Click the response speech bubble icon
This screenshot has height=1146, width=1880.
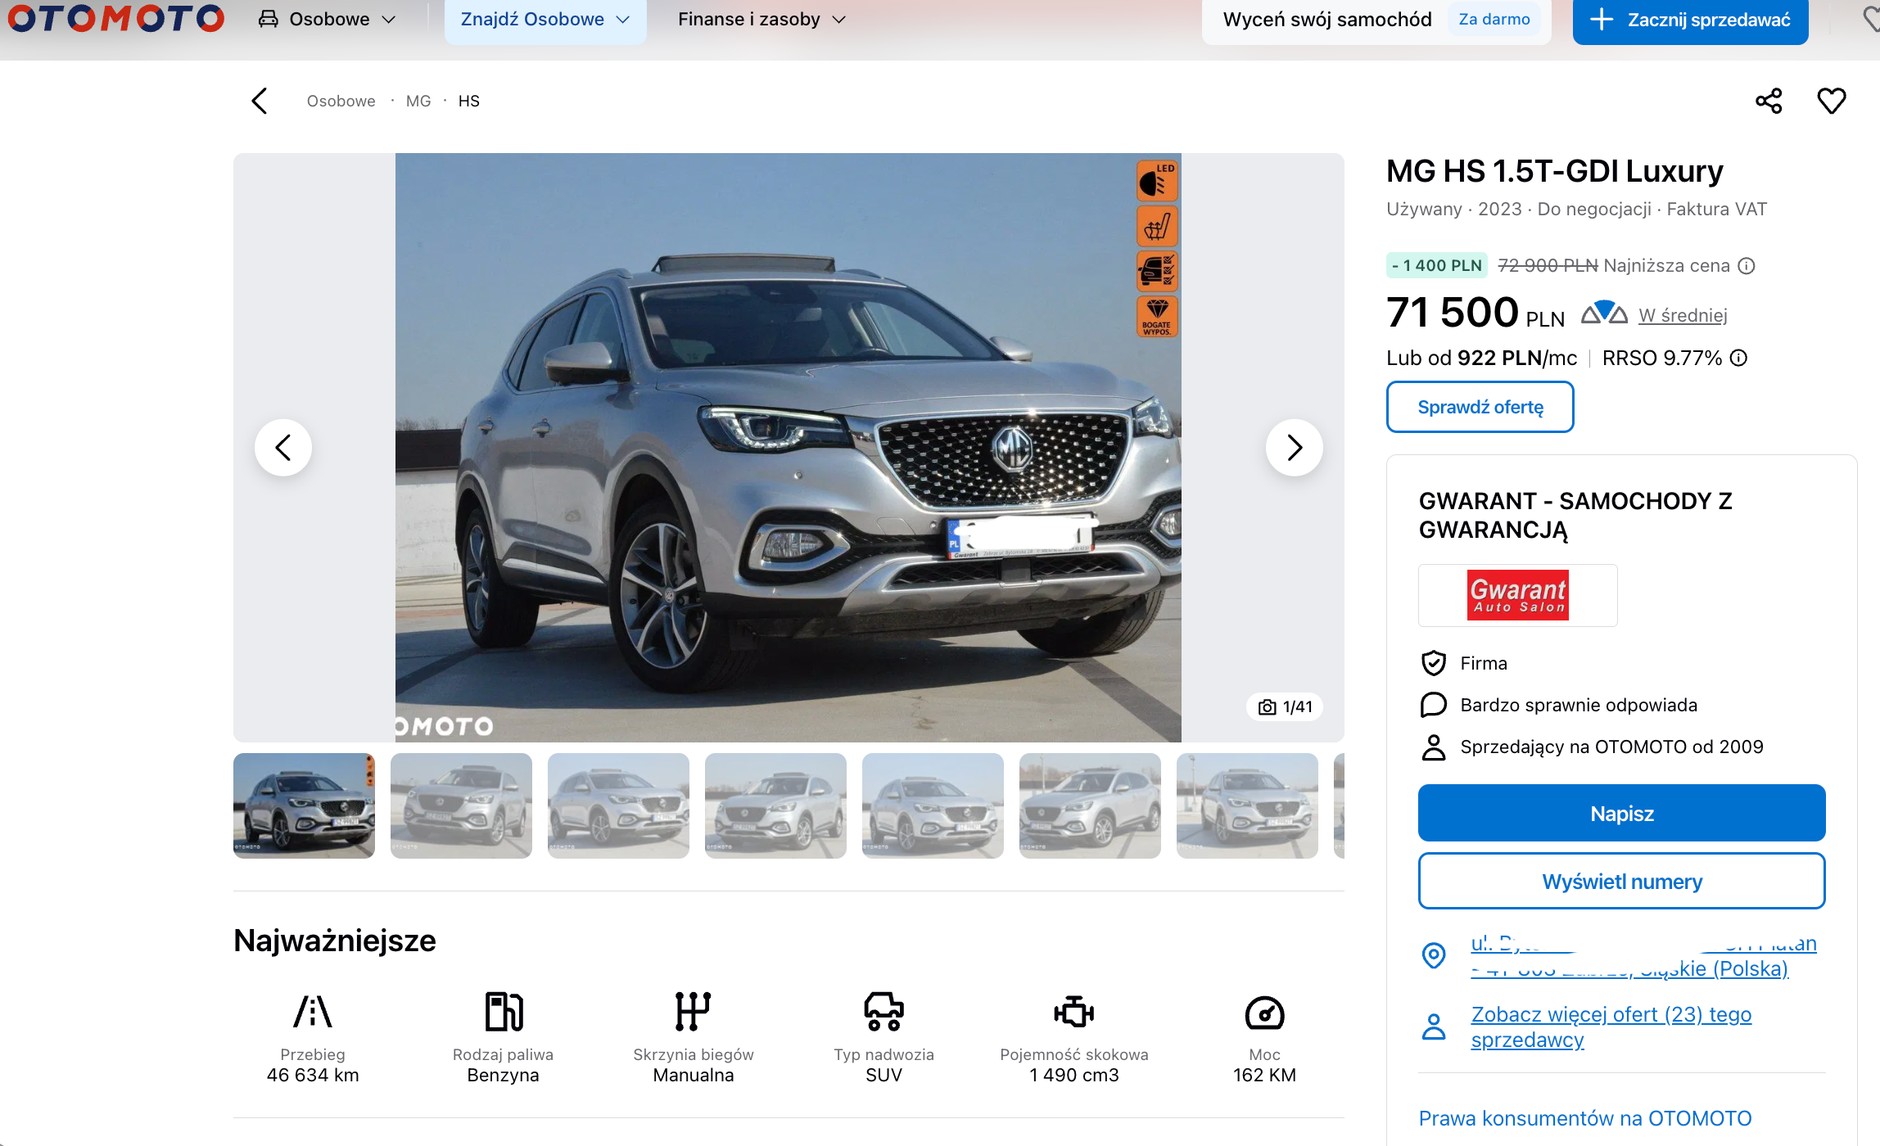click(x=1434, y=705)
